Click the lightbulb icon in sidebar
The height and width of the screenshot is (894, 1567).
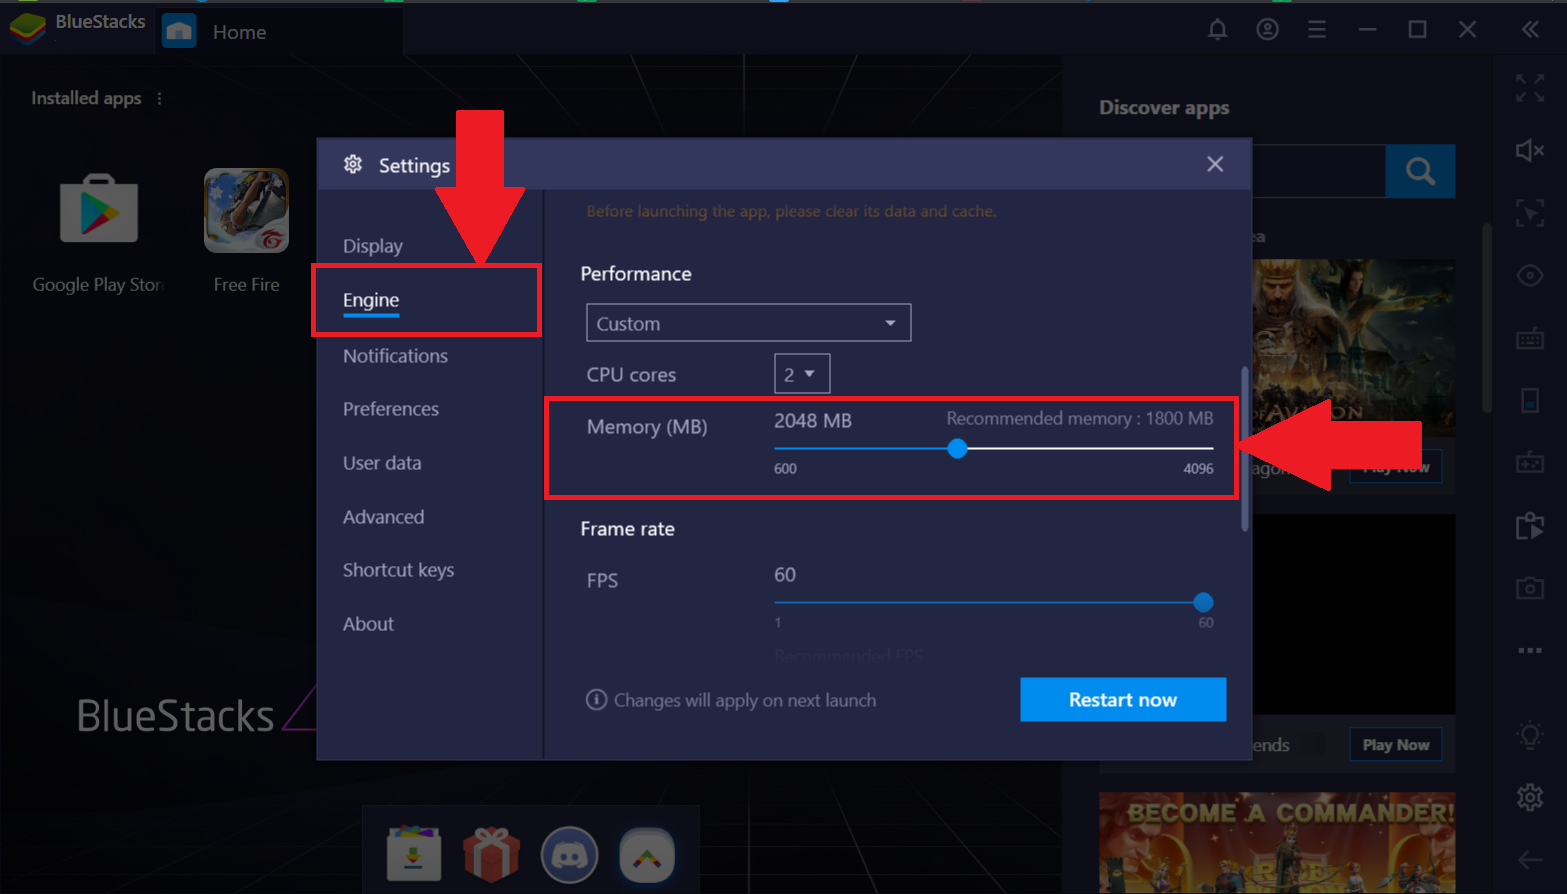pyautogui.click(x=1530, y=735)
